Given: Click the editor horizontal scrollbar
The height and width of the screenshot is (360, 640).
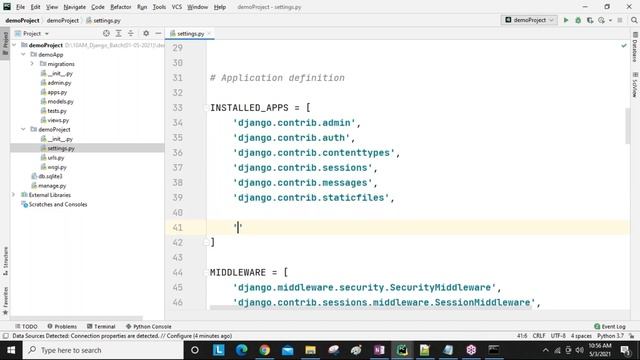Looking at the screenshot, I should coord(371,307).
